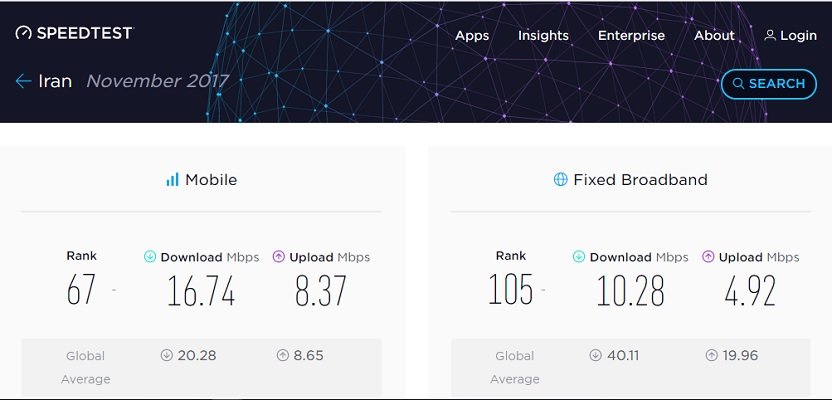Click the Fixed Broadband globe icon

point(561,180)
